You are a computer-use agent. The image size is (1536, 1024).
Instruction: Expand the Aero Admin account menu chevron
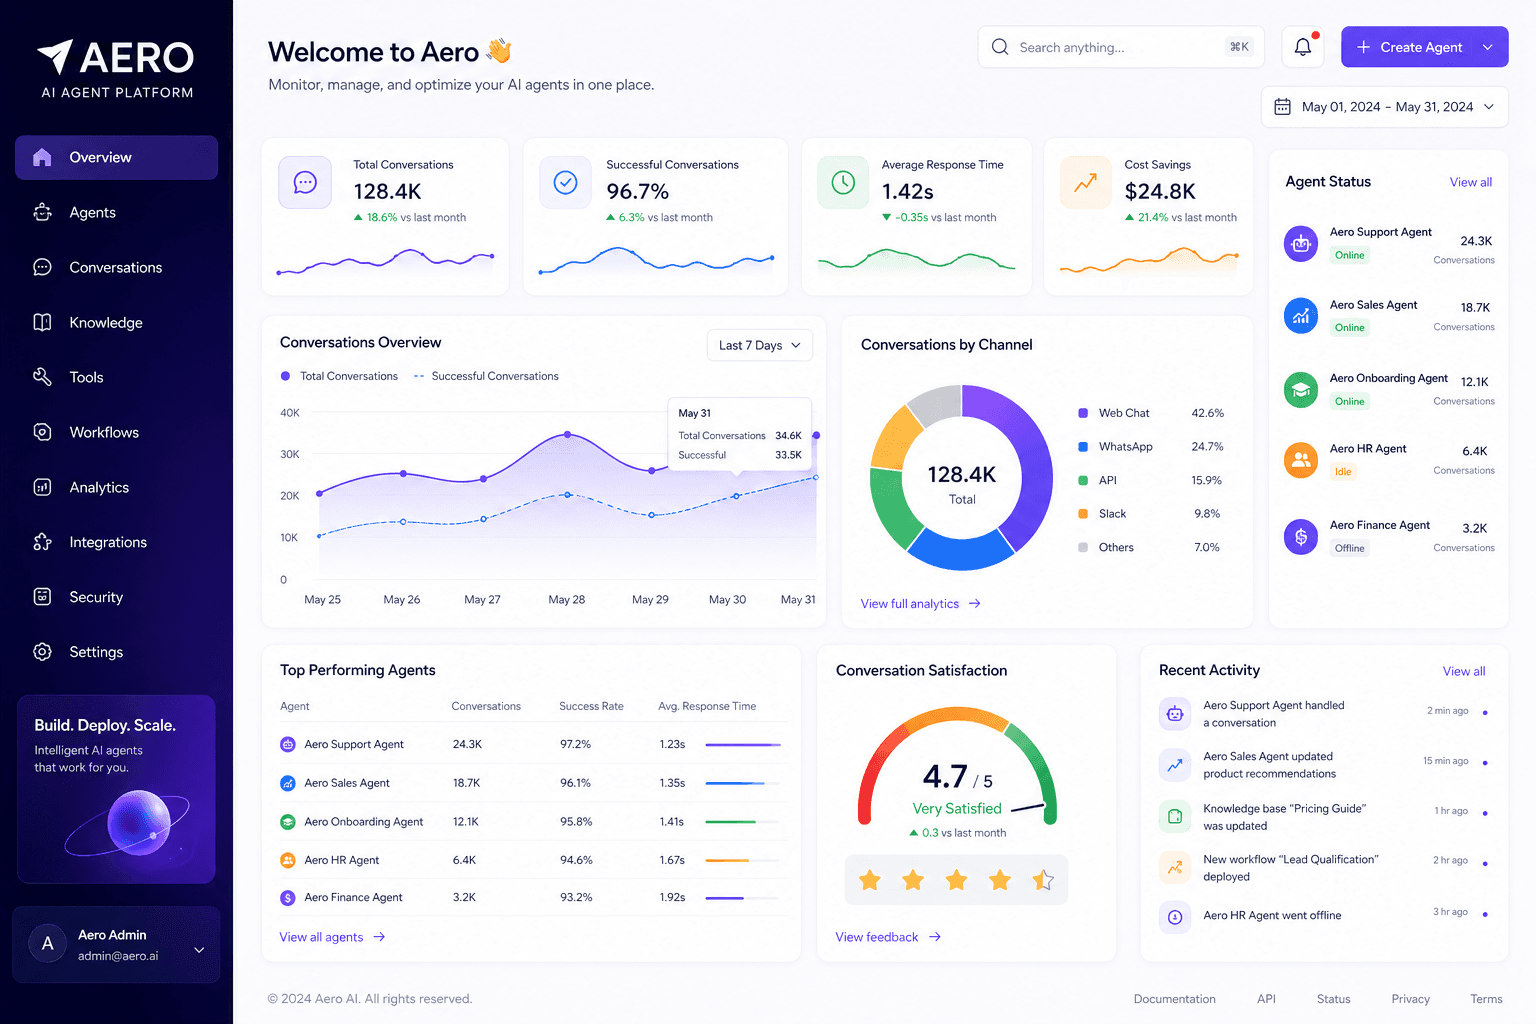[x=199, y=950]
